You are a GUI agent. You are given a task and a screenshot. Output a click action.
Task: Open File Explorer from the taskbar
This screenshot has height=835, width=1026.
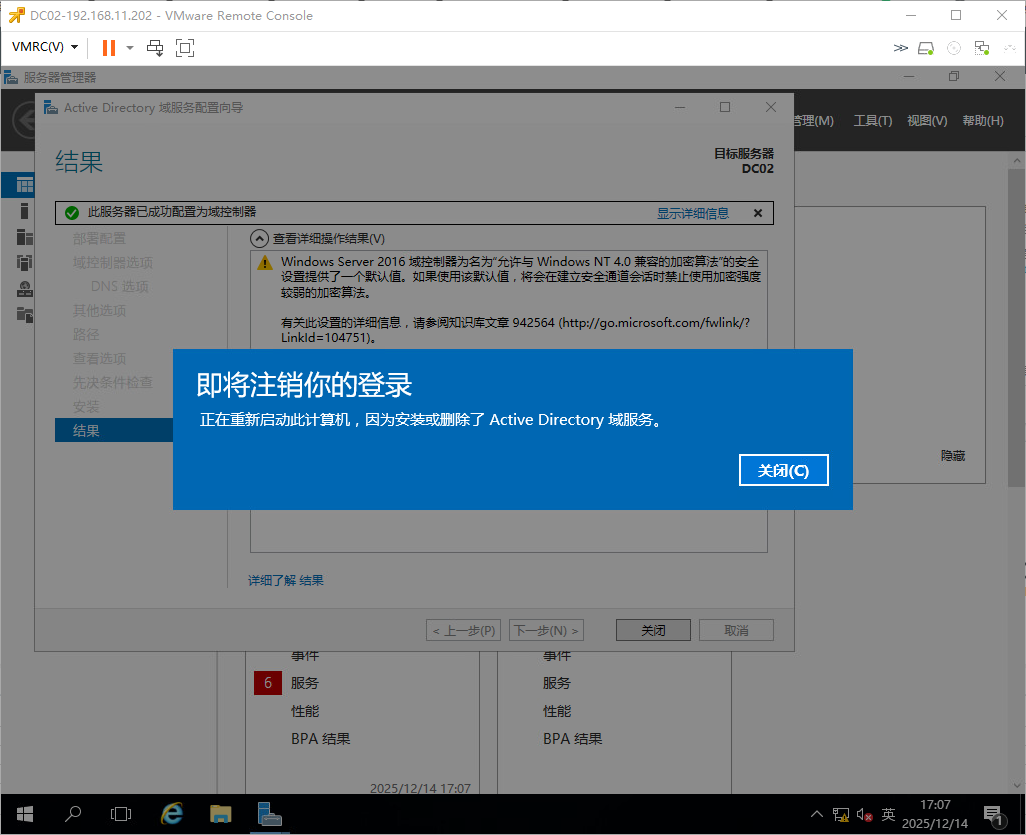click(221, 814)
